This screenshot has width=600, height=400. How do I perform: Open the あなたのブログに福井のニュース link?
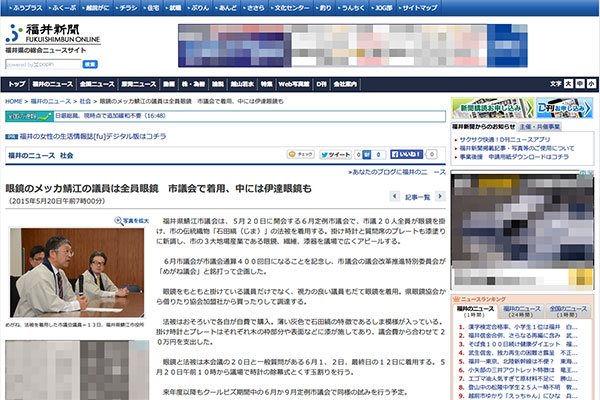397,172
